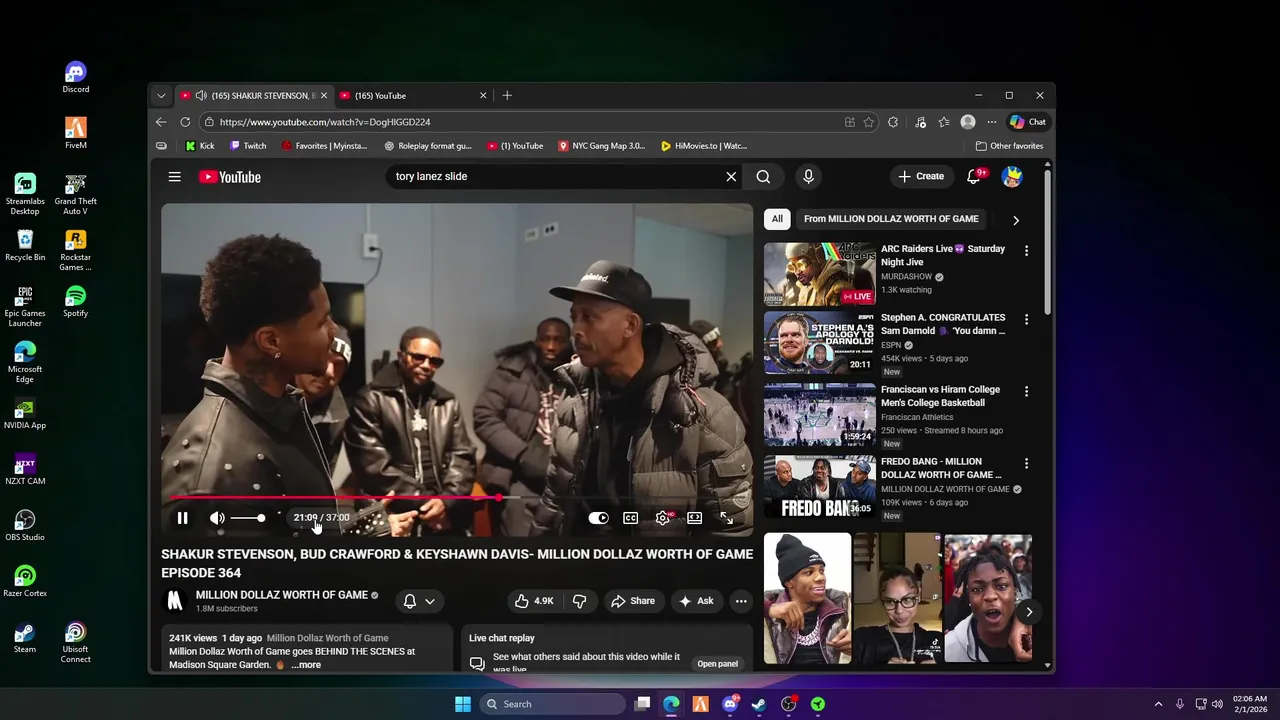
Task: Mute the video volume speaker icon
Action: 217,518
